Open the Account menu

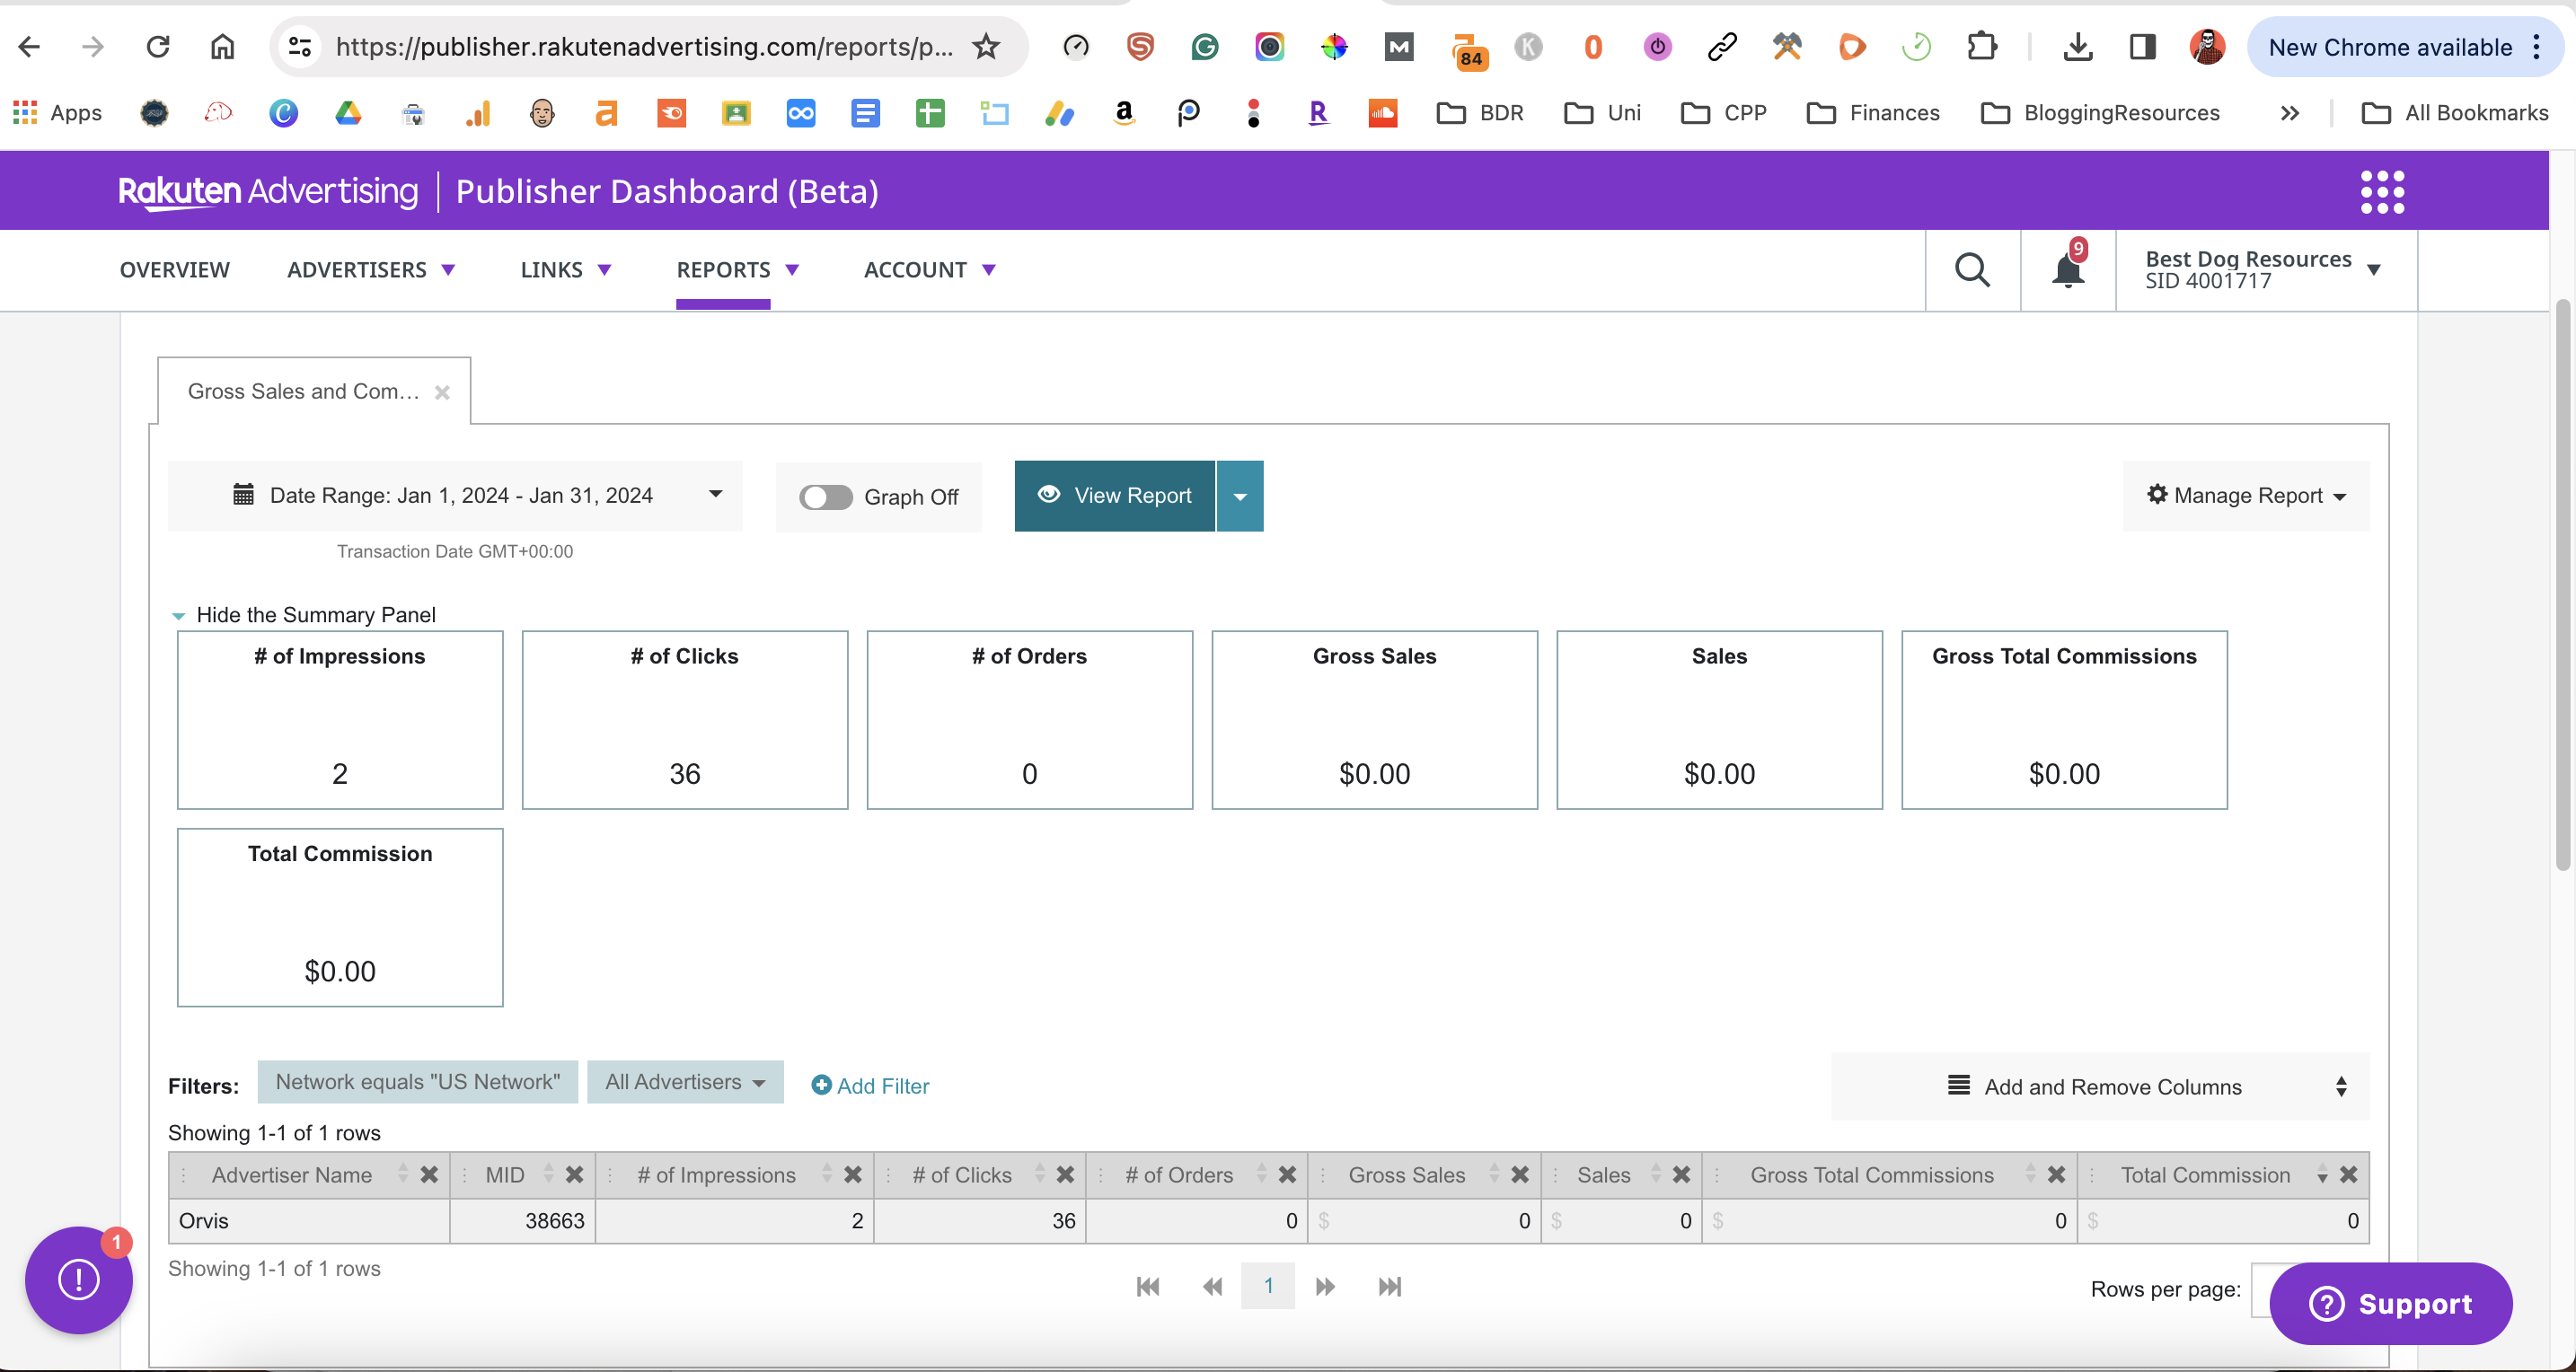click(929, 270)
